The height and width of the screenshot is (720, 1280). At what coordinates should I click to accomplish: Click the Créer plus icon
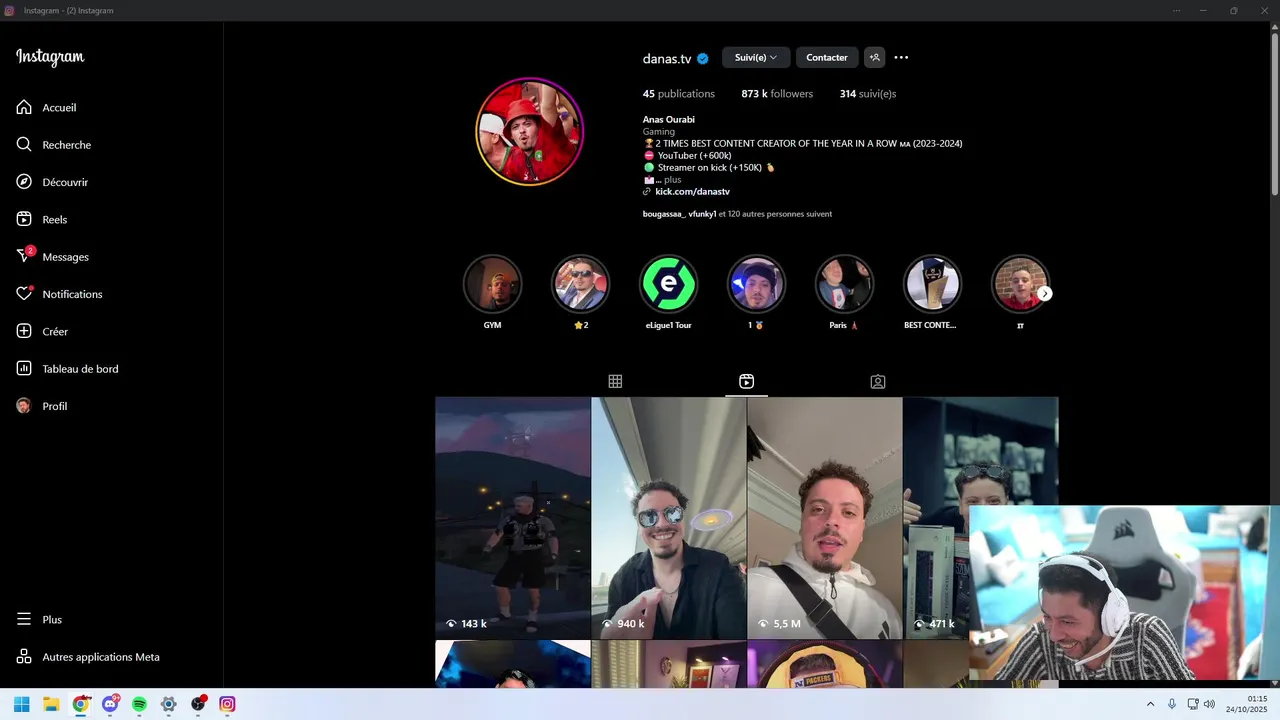(24, 331)
